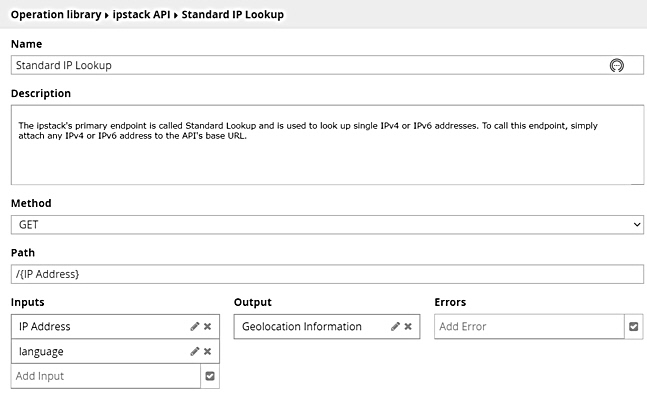Delete the language input
The height and width of the screenshot is (410, 647).
click(208, 351)
